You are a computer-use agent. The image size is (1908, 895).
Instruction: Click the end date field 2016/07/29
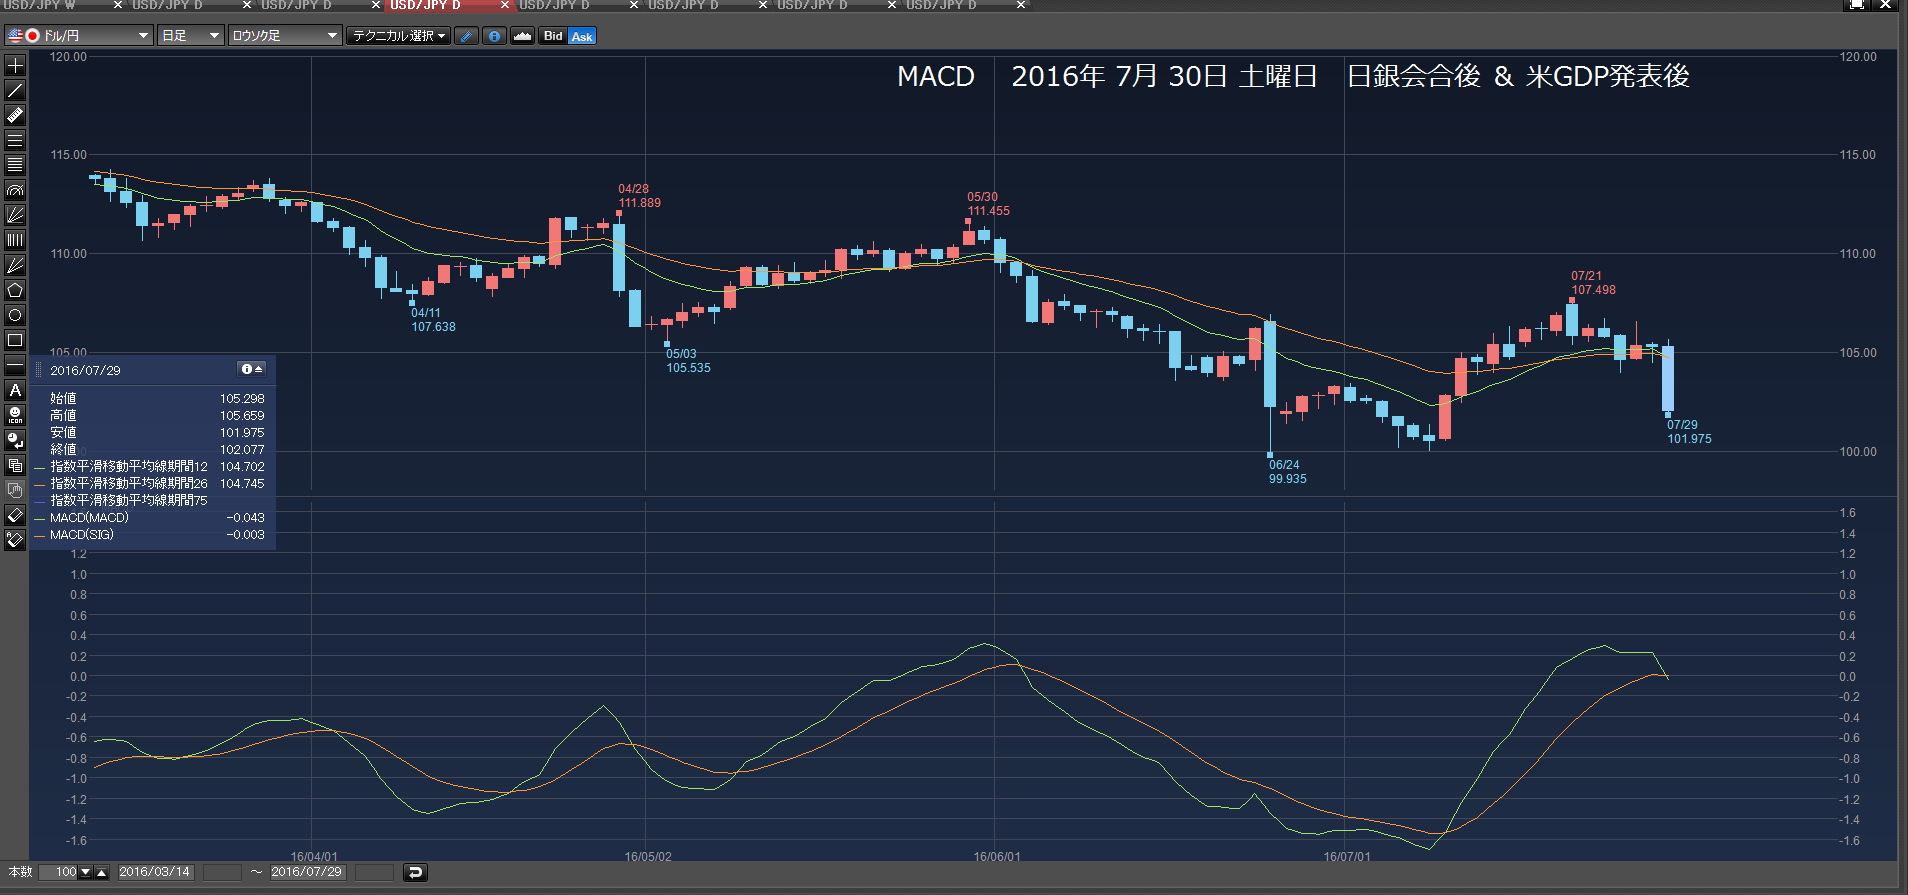point(307,872)
